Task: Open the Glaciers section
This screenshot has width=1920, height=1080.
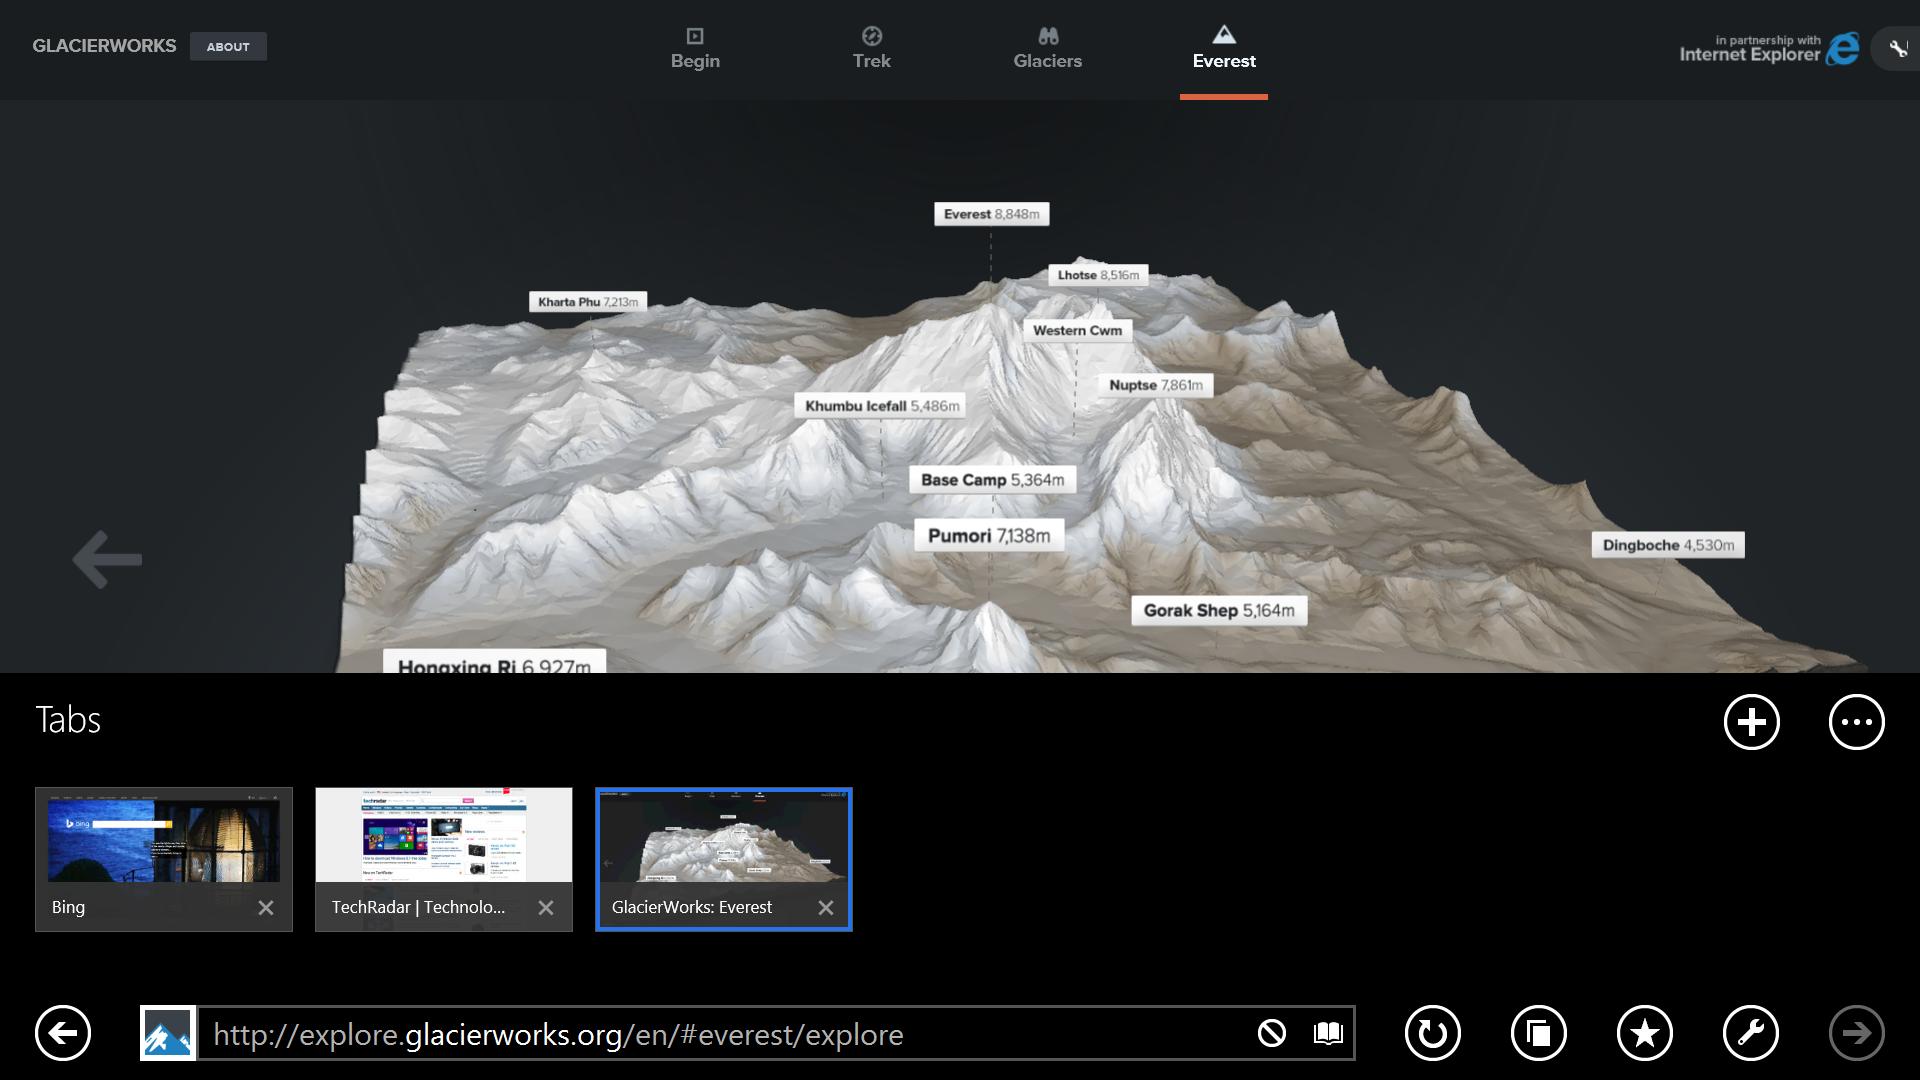Action: coord(1047,49)
